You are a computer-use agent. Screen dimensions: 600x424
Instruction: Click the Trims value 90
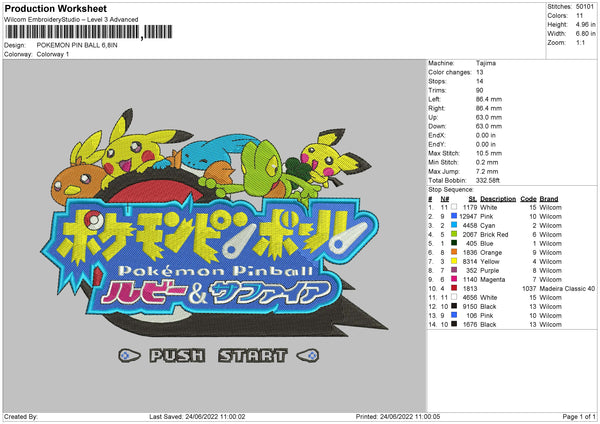pyautogui.click(x=479, y=90)
